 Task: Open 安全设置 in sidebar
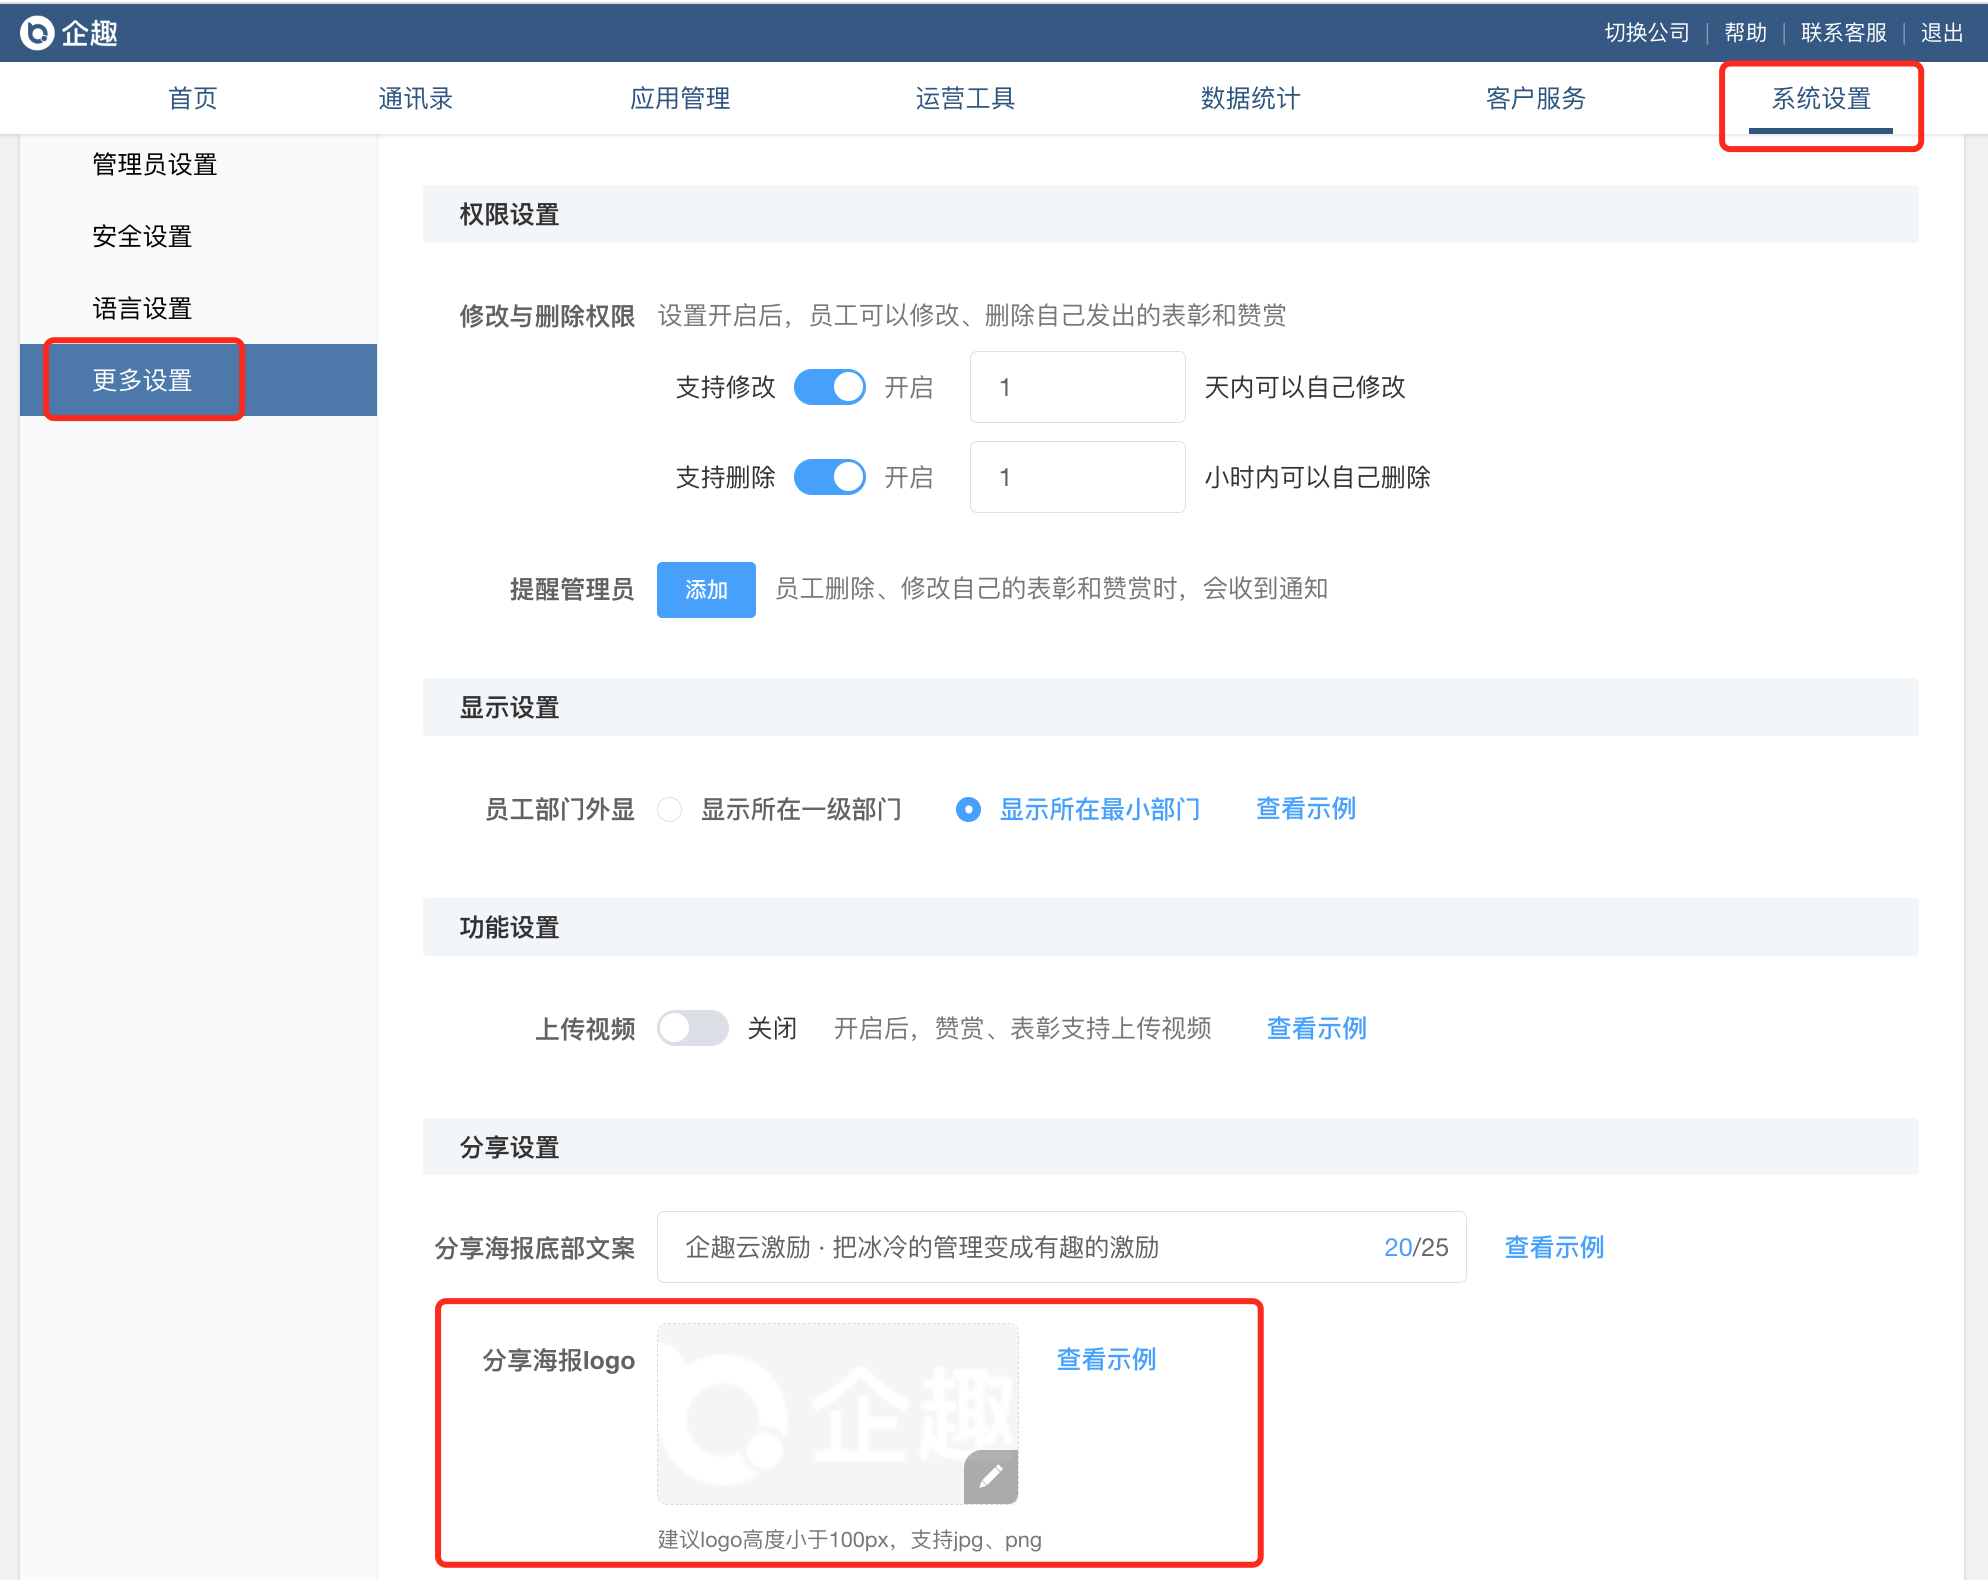point(142,236)
